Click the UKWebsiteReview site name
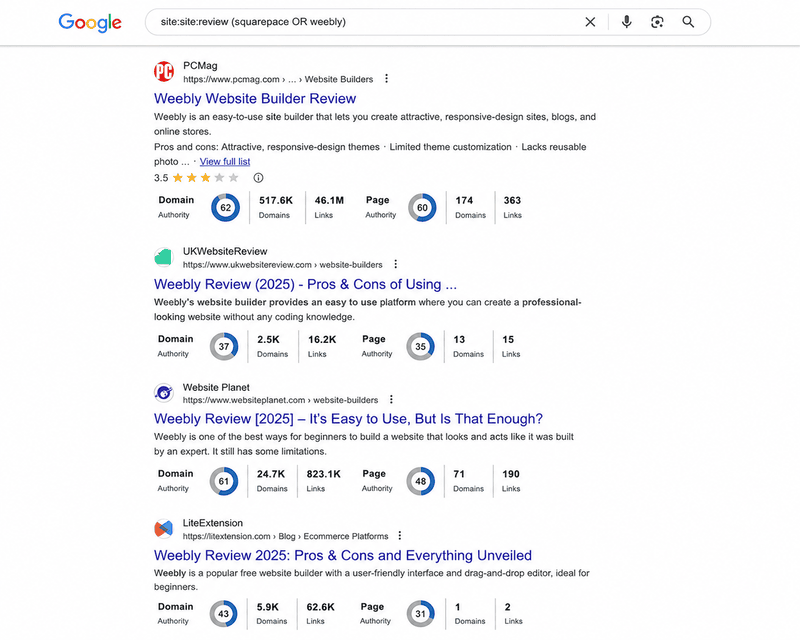This screenshot has width=800, height=640. (225, 252)
